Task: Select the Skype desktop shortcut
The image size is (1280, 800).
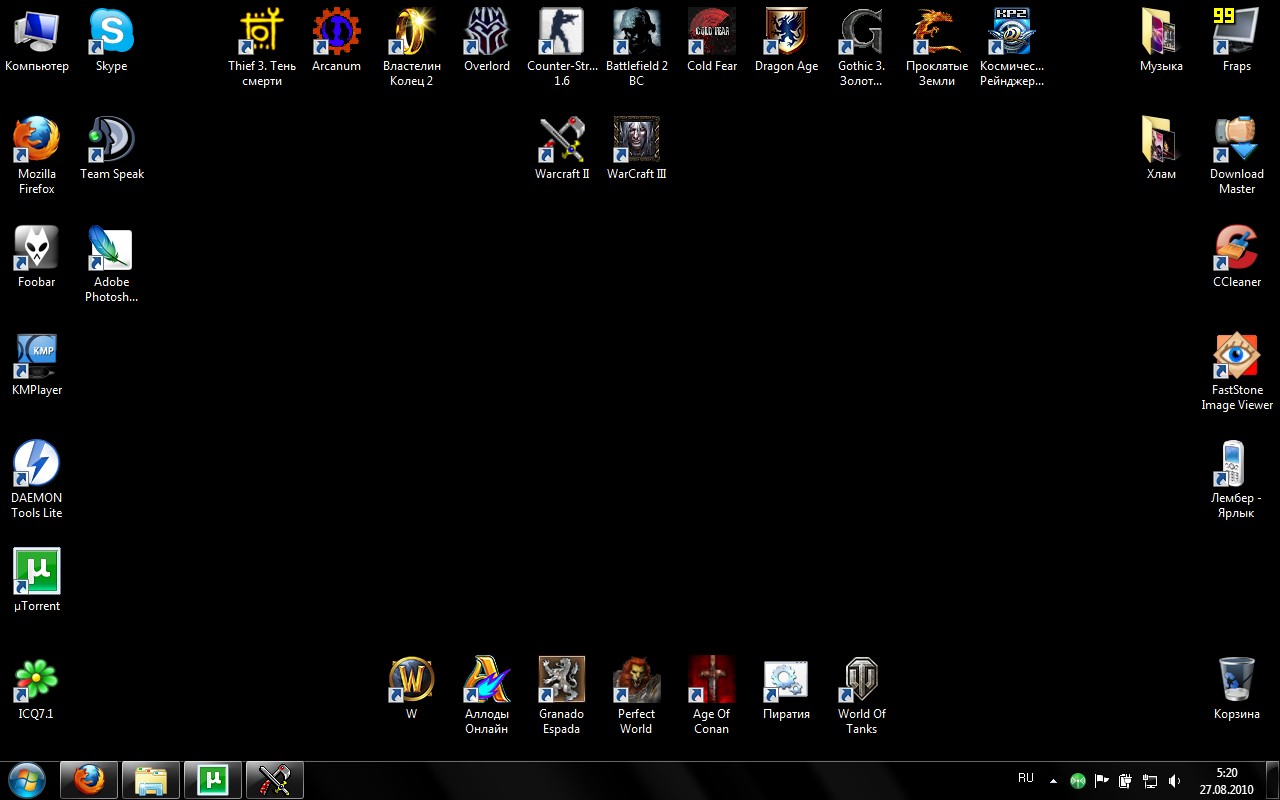Action: click(111, 40)
